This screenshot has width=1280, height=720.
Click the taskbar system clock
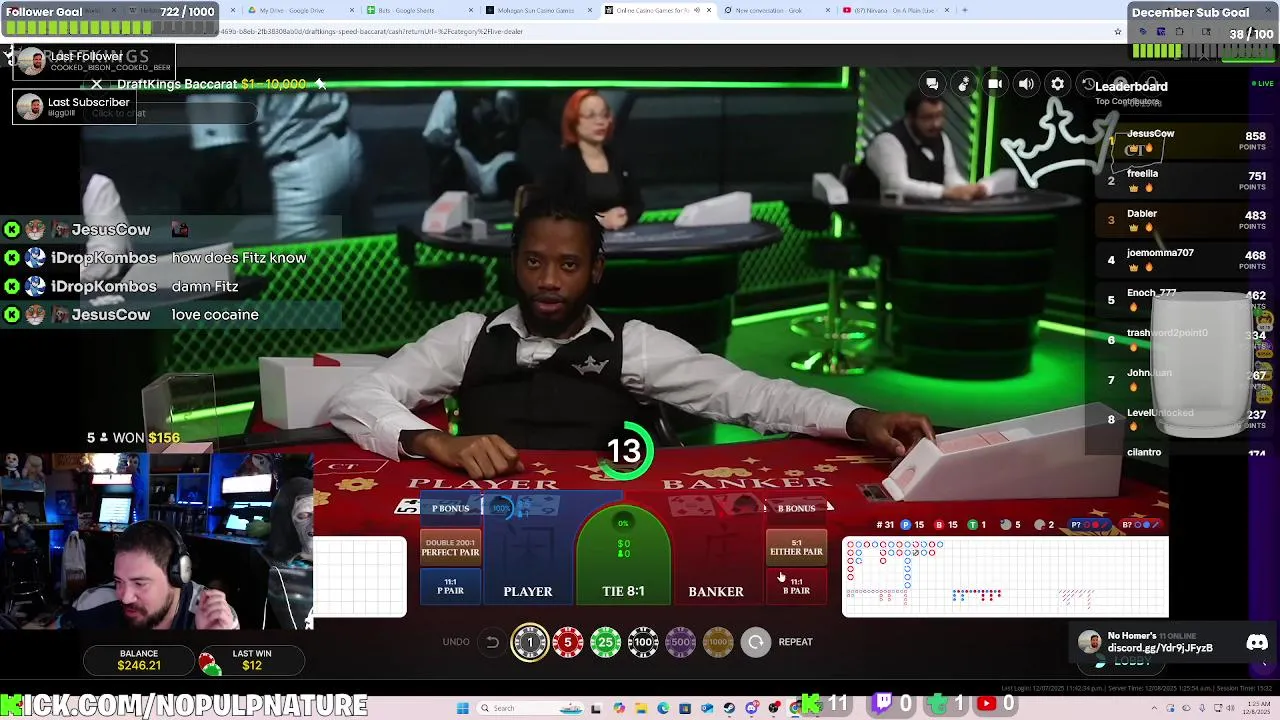coord(1255,708)
